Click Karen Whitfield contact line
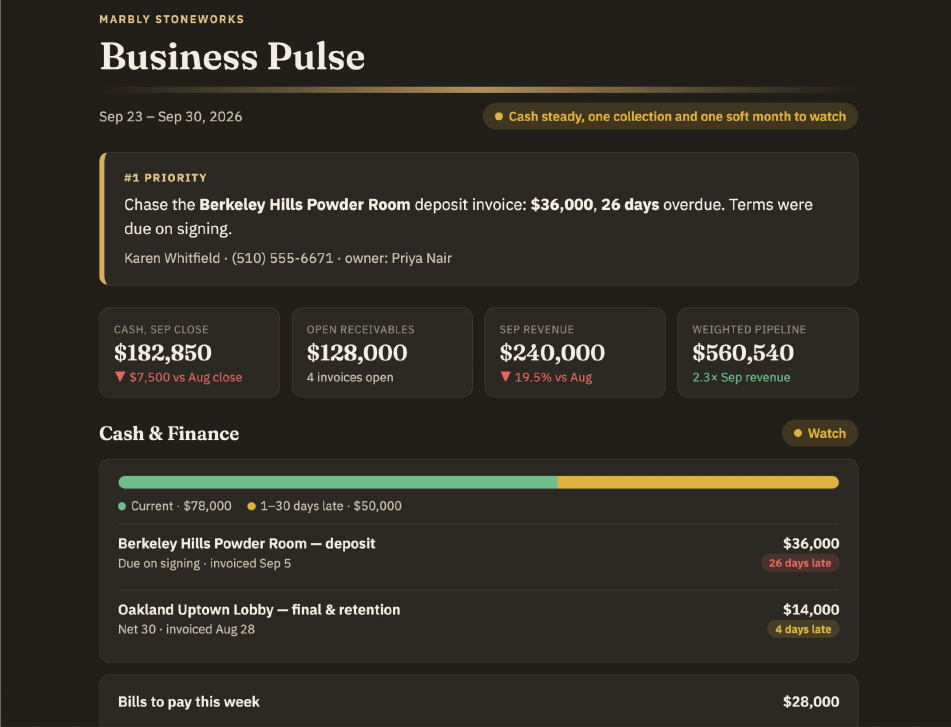The height and width of the screenshot is (727, 951). [x=288, y=258]
